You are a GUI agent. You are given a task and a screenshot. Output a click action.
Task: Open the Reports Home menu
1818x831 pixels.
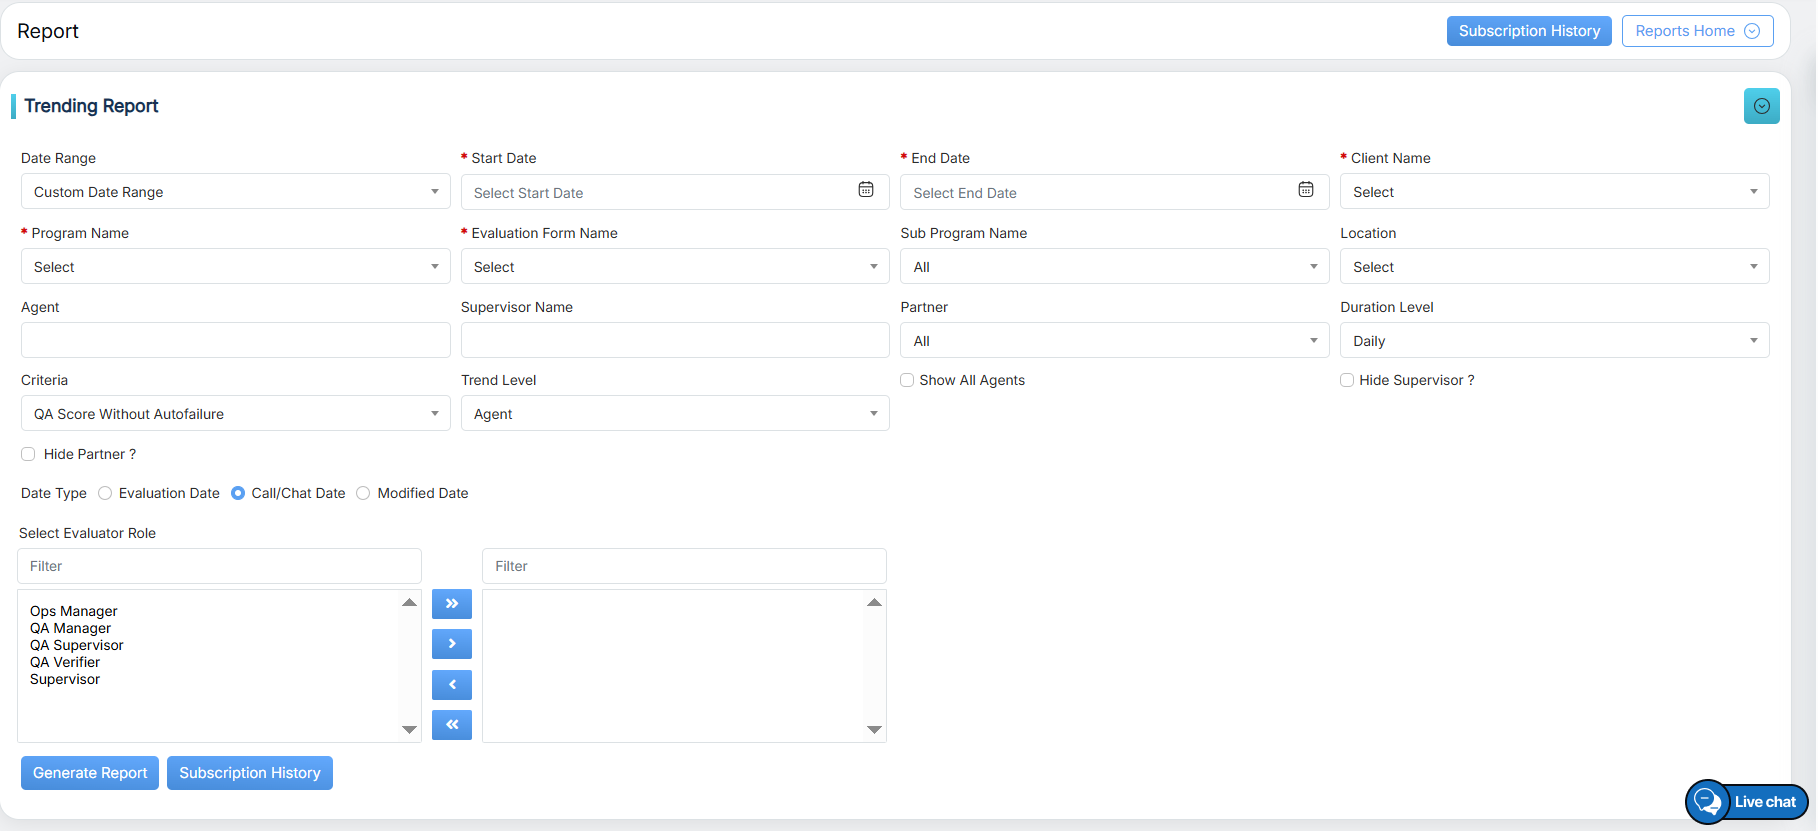coord(1697,31)
